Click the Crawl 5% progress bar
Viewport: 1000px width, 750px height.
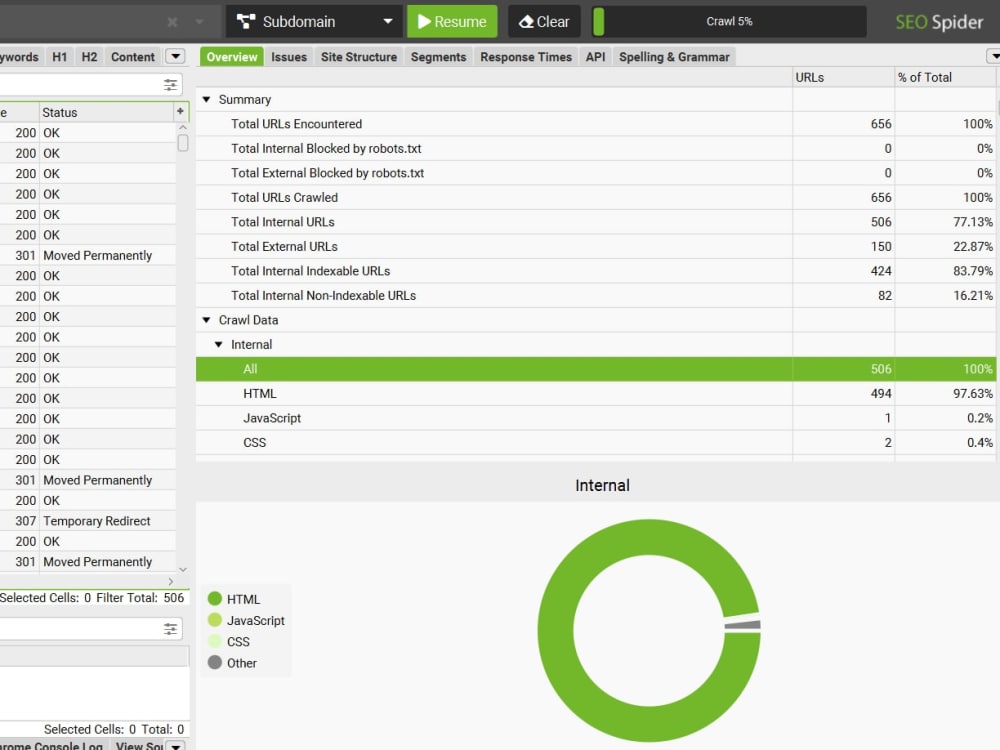click(729, 22)
